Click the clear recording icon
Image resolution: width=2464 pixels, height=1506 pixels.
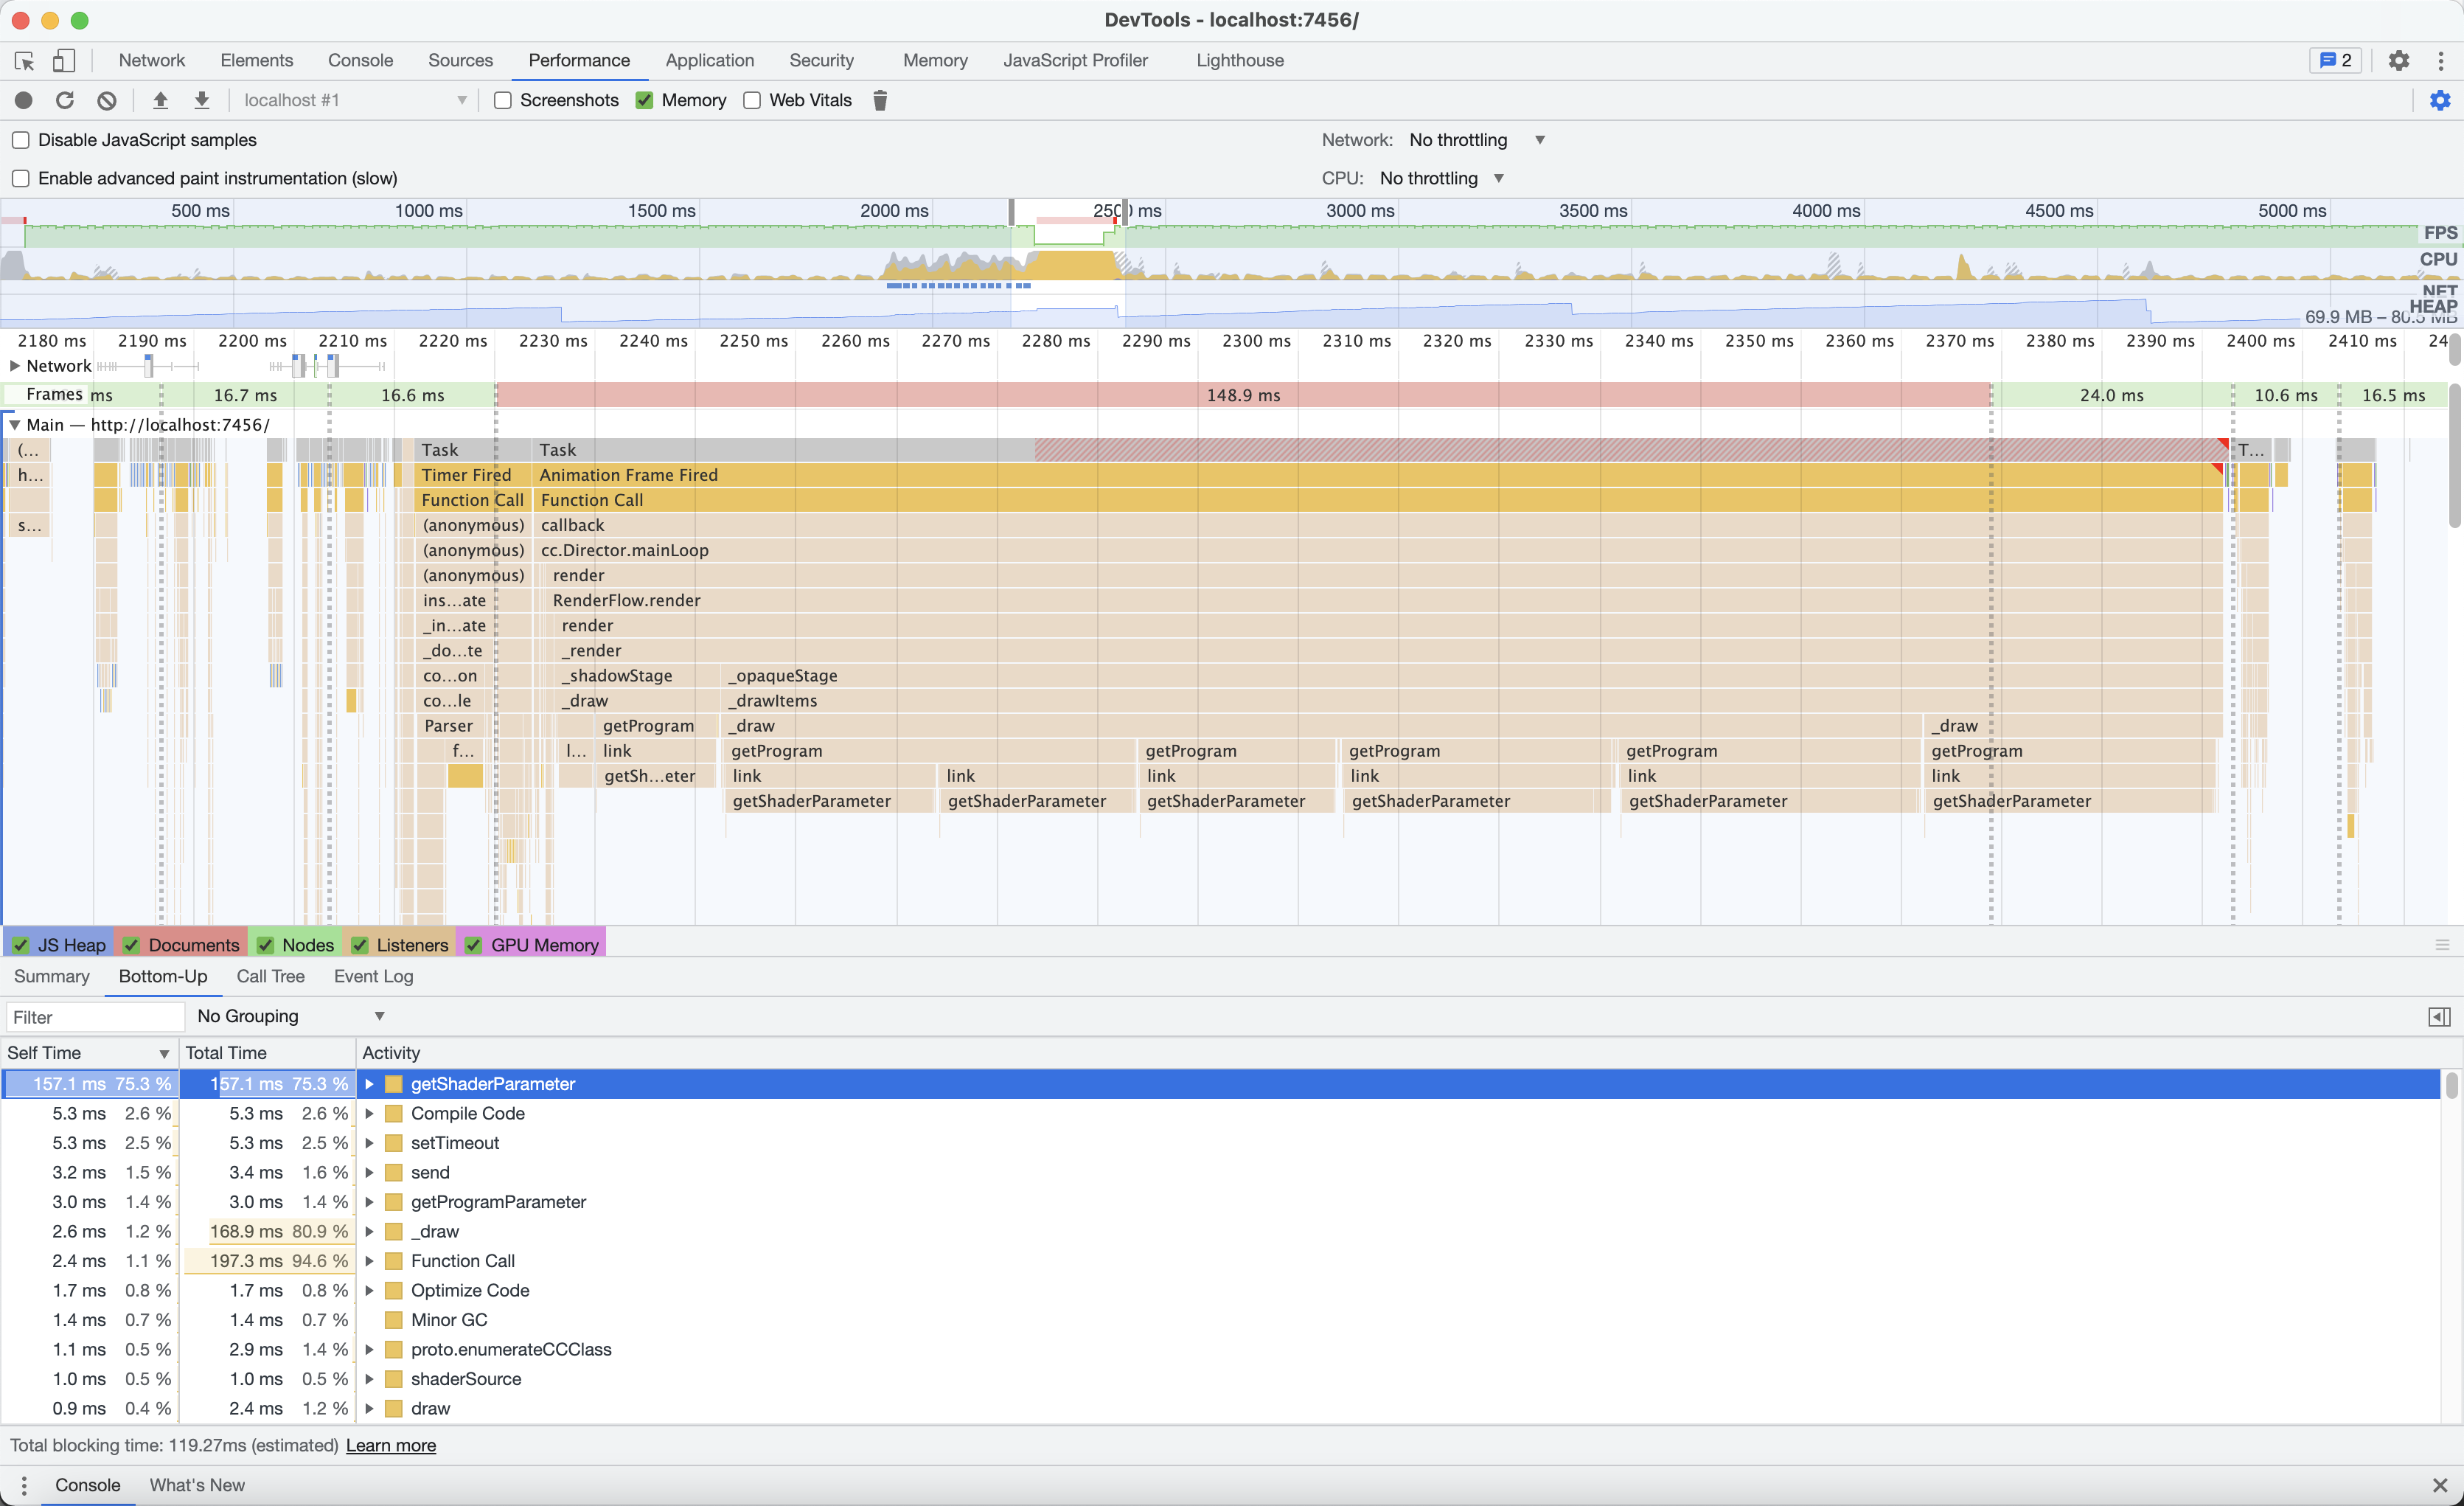click(107, 100)
